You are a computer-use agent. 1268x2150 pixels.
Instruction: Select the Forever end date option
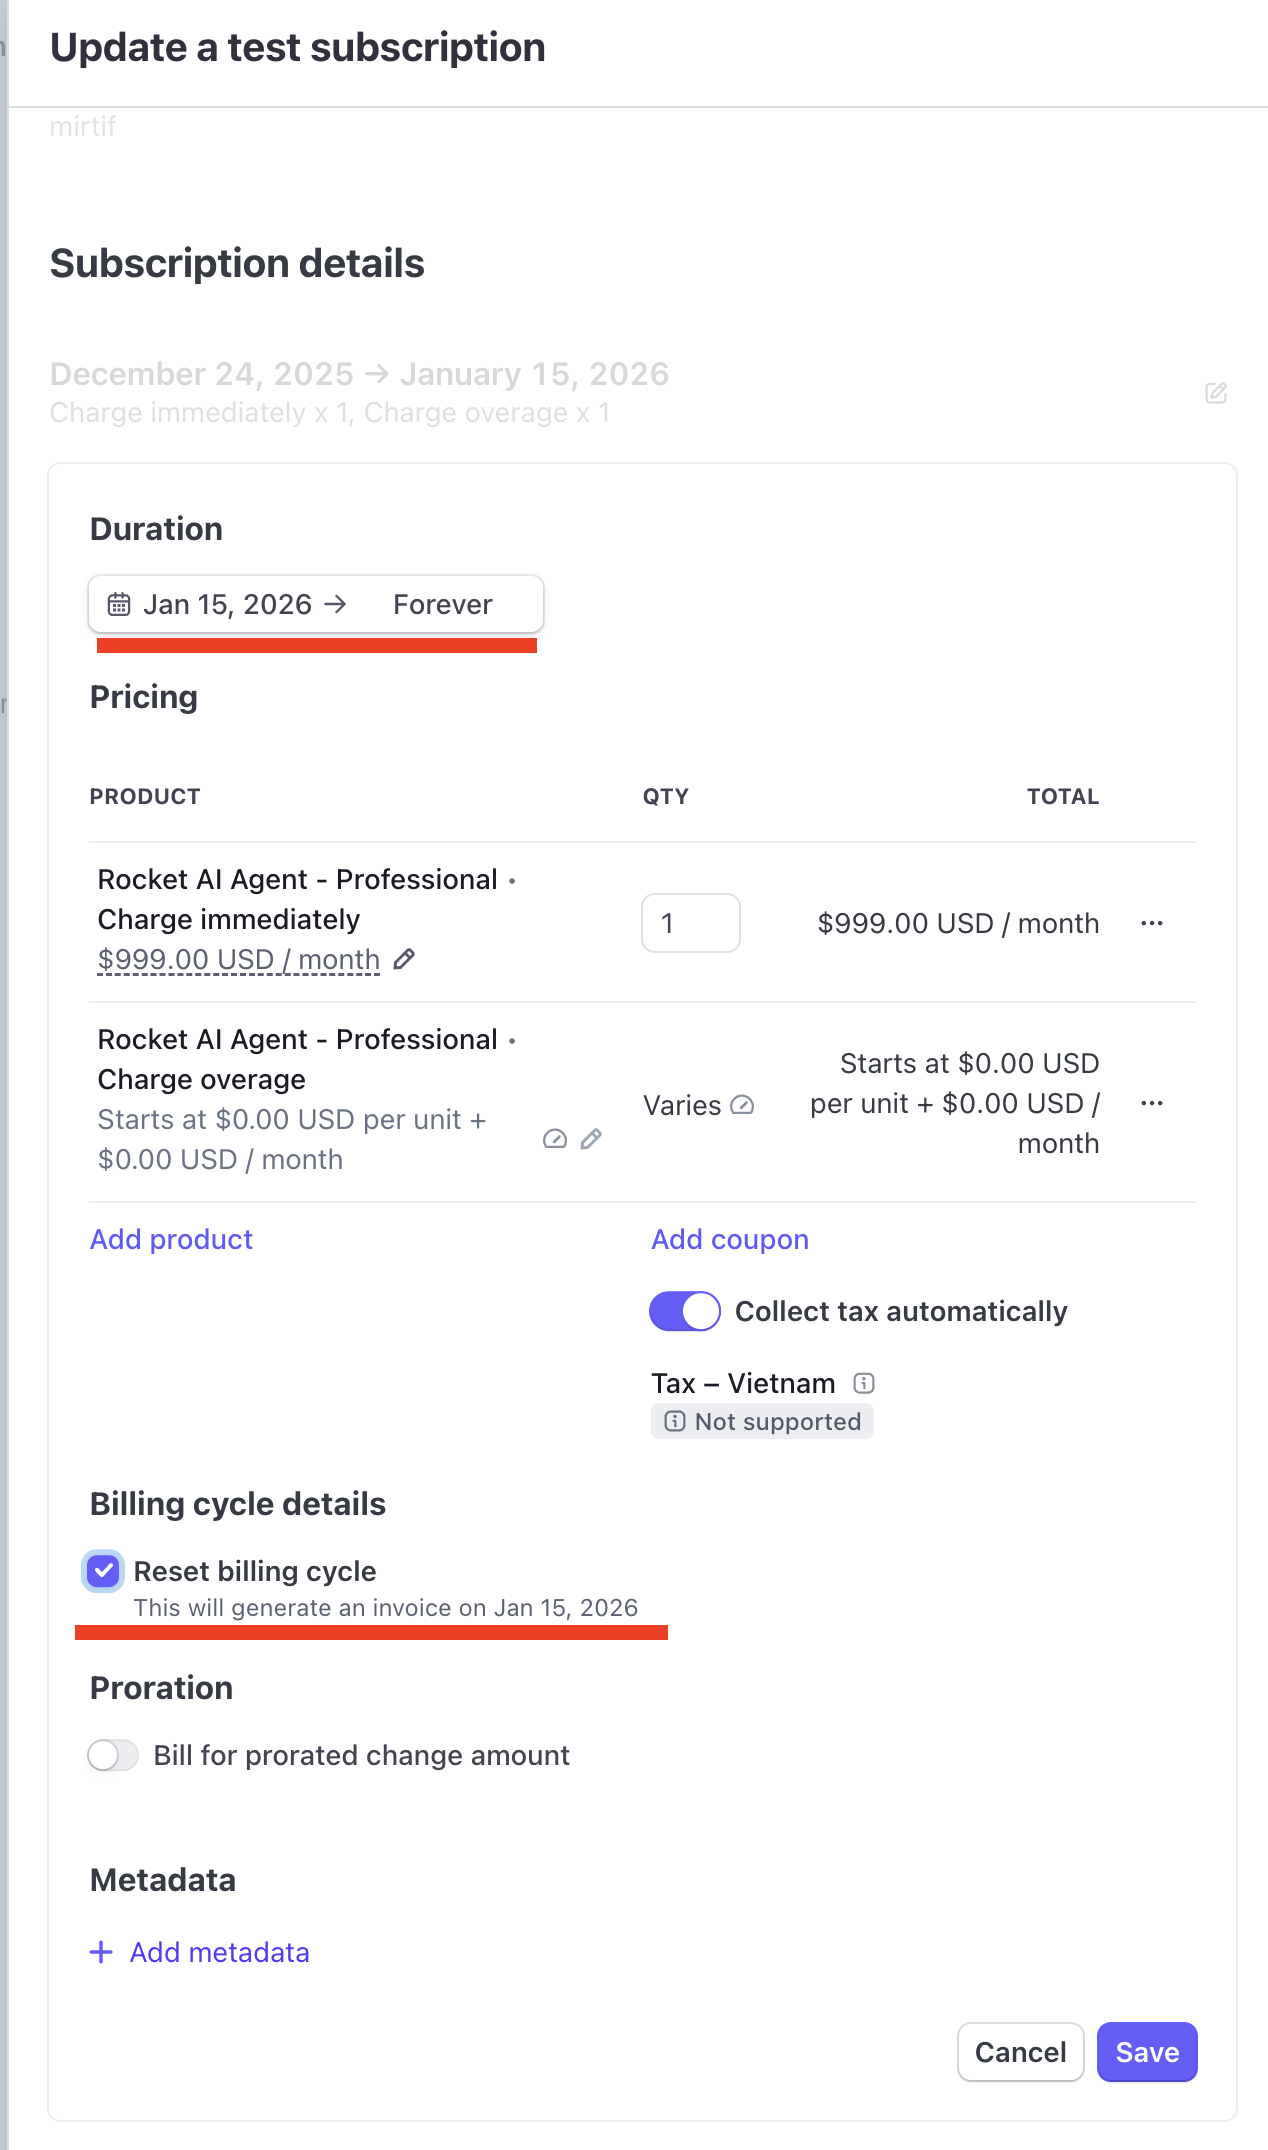pos(442,604)
